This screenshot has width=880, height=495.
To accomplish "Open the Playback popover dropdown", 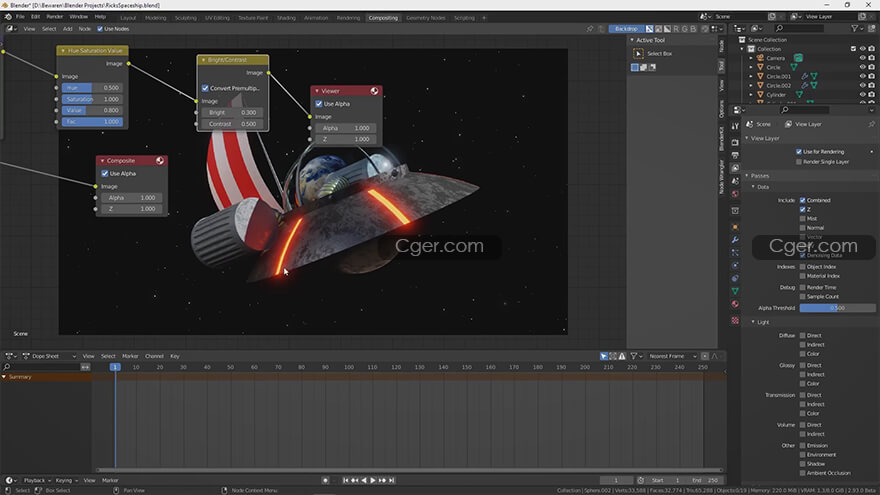I will pyautogui.click(x=37, y=480).
